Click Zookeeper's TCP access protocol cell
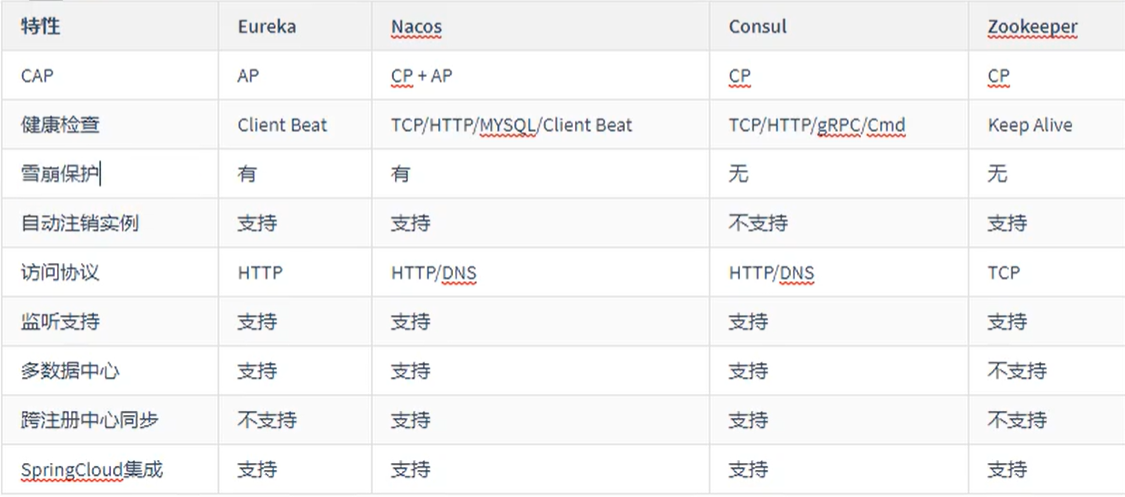Image resolution: width=1125 pixels, height=497 pixels. pyautogui.click(x=1003, y=272)
